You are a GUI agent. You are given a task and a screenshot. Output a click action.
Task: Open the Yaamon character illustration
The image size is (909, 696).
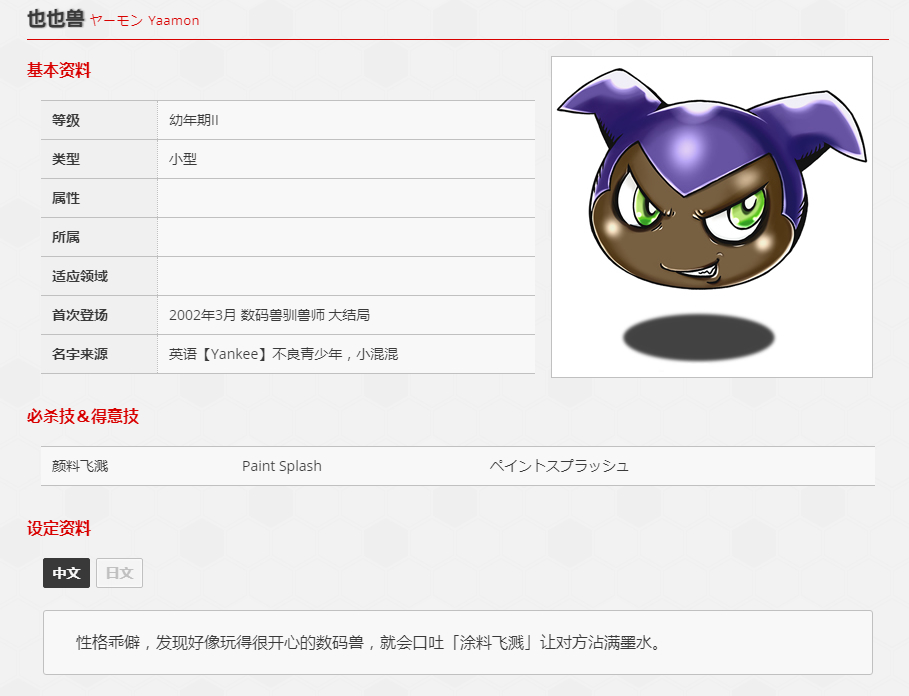click(x=711, y=217)
